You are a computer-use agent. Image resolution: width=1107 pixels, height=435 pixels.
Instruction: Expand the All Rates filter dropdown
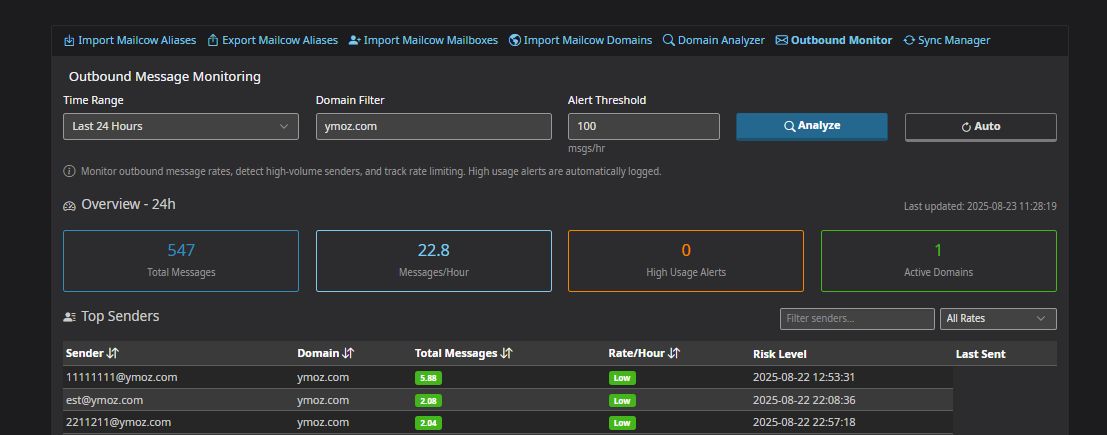pos(998,319)
